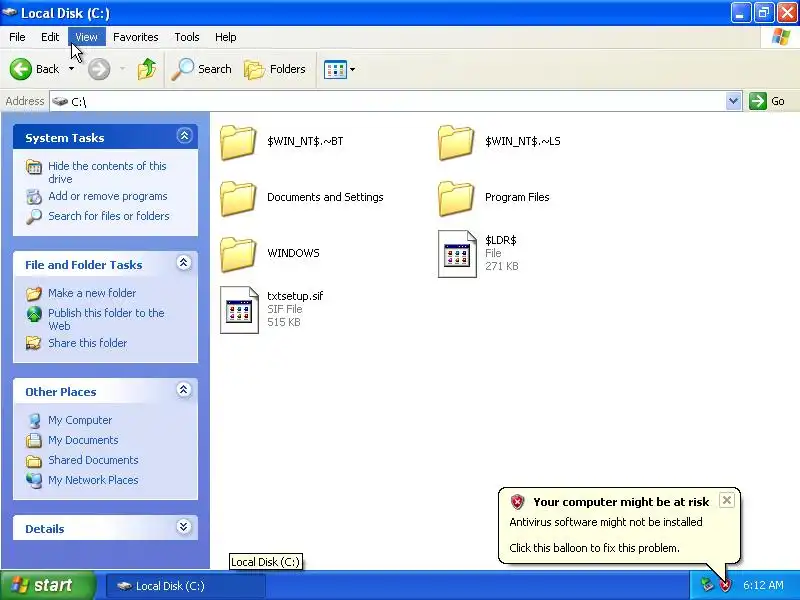Click the clock showing 6:12 AM

(763, 585)
